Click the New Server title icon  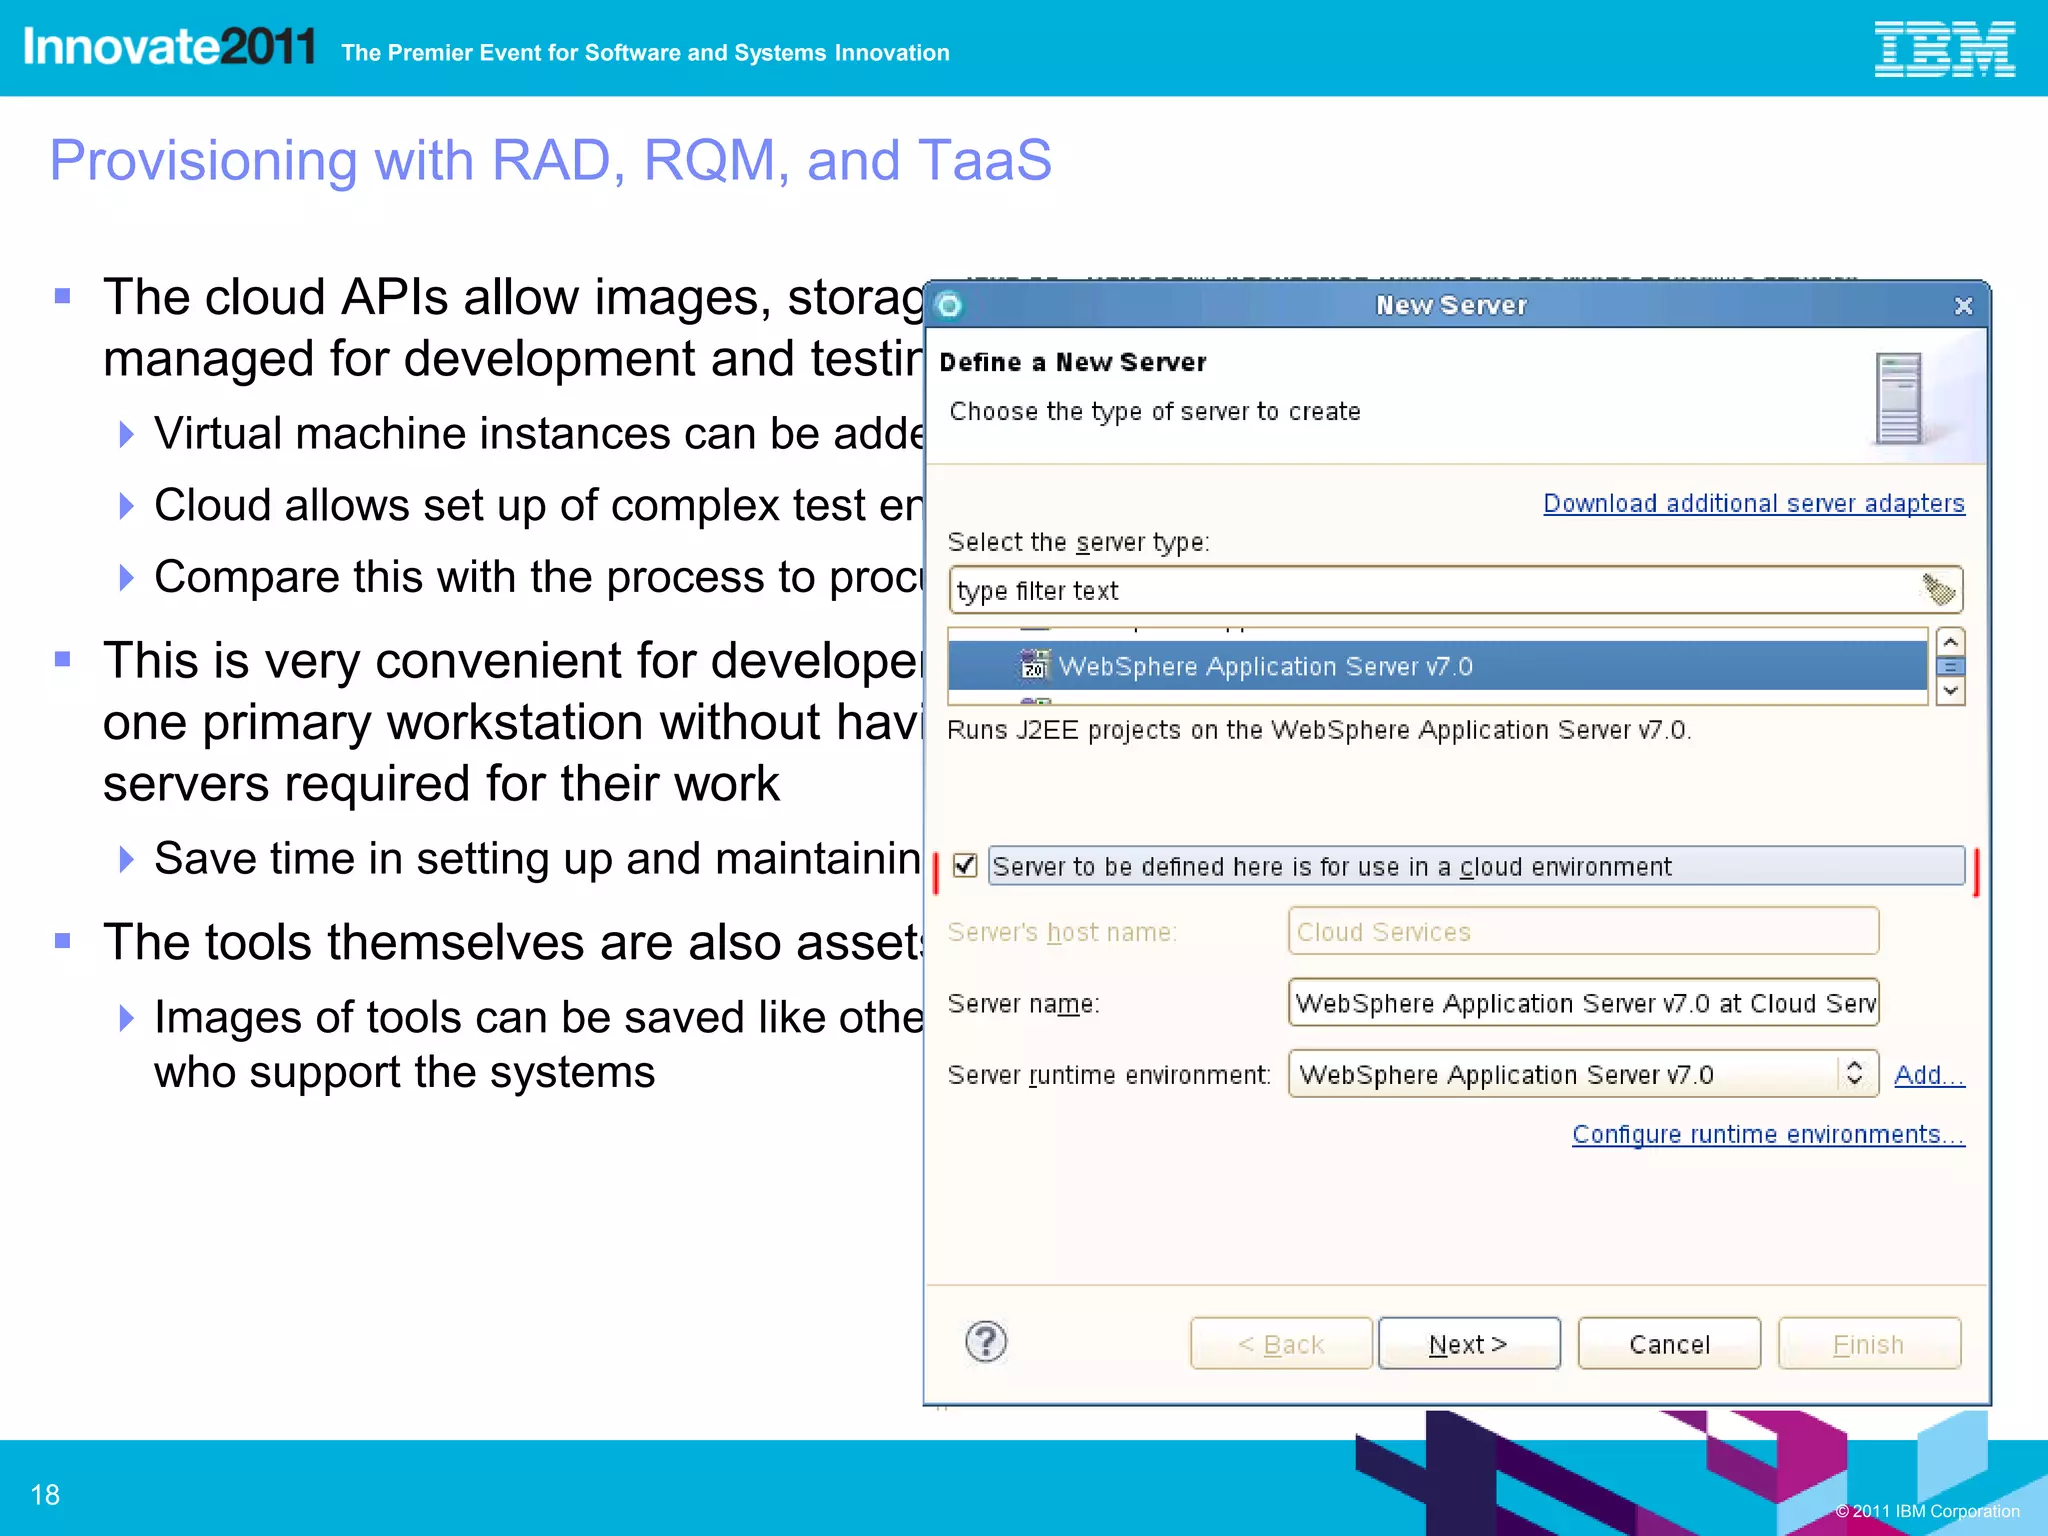[949, 305]
